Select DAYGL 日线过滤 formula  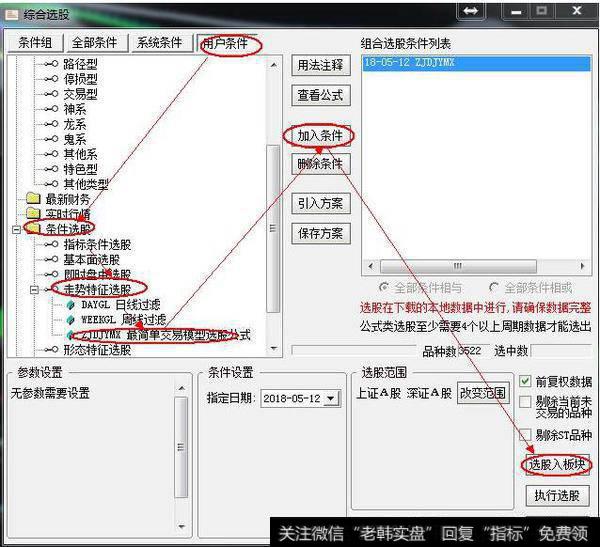click(121, 305)
